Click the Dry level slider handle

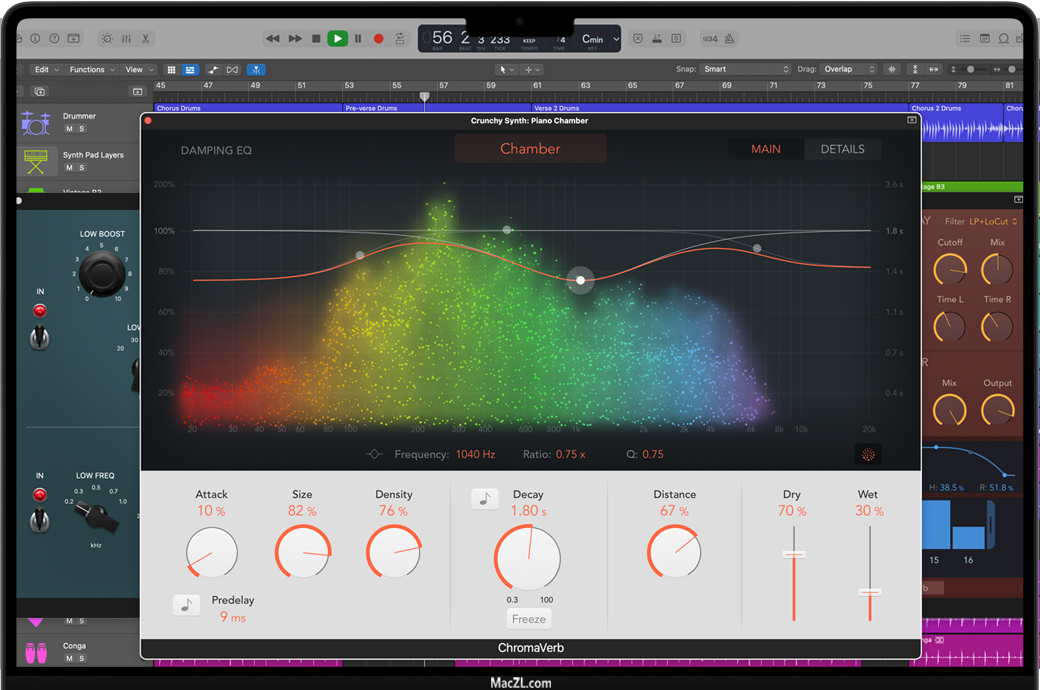coord(794,554)
